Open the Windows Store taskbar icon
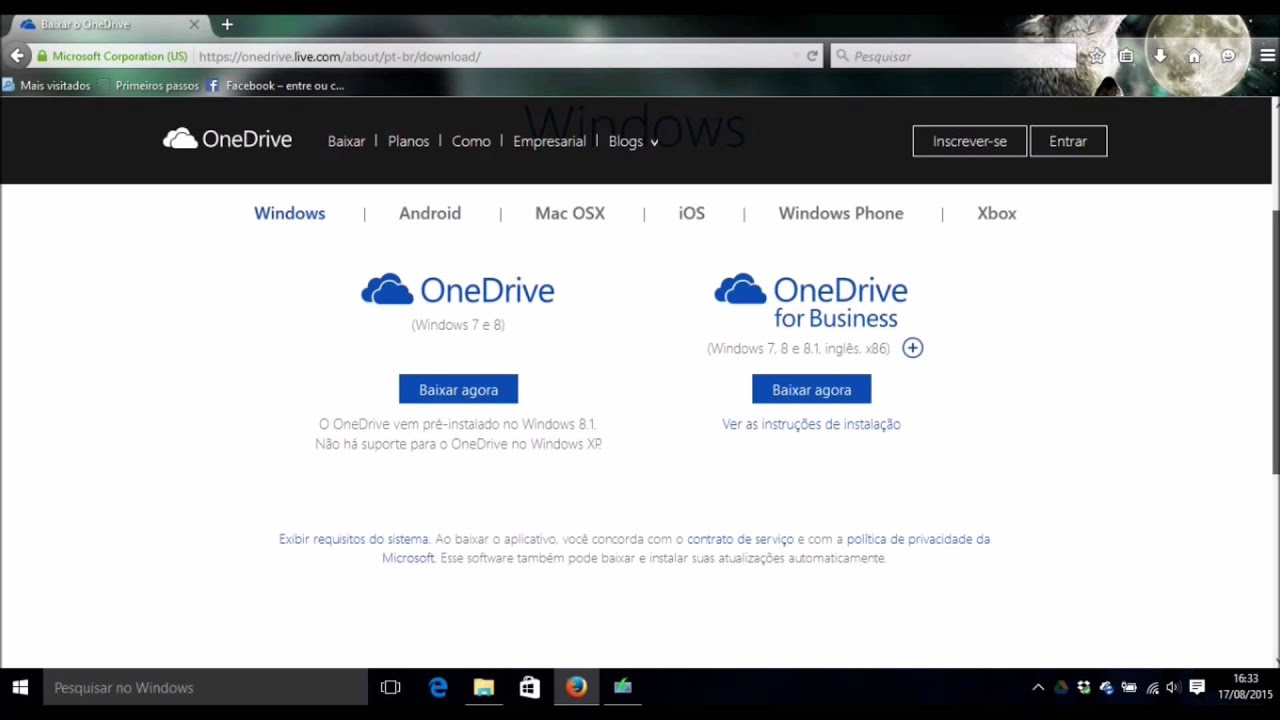 tap(530, 688)
